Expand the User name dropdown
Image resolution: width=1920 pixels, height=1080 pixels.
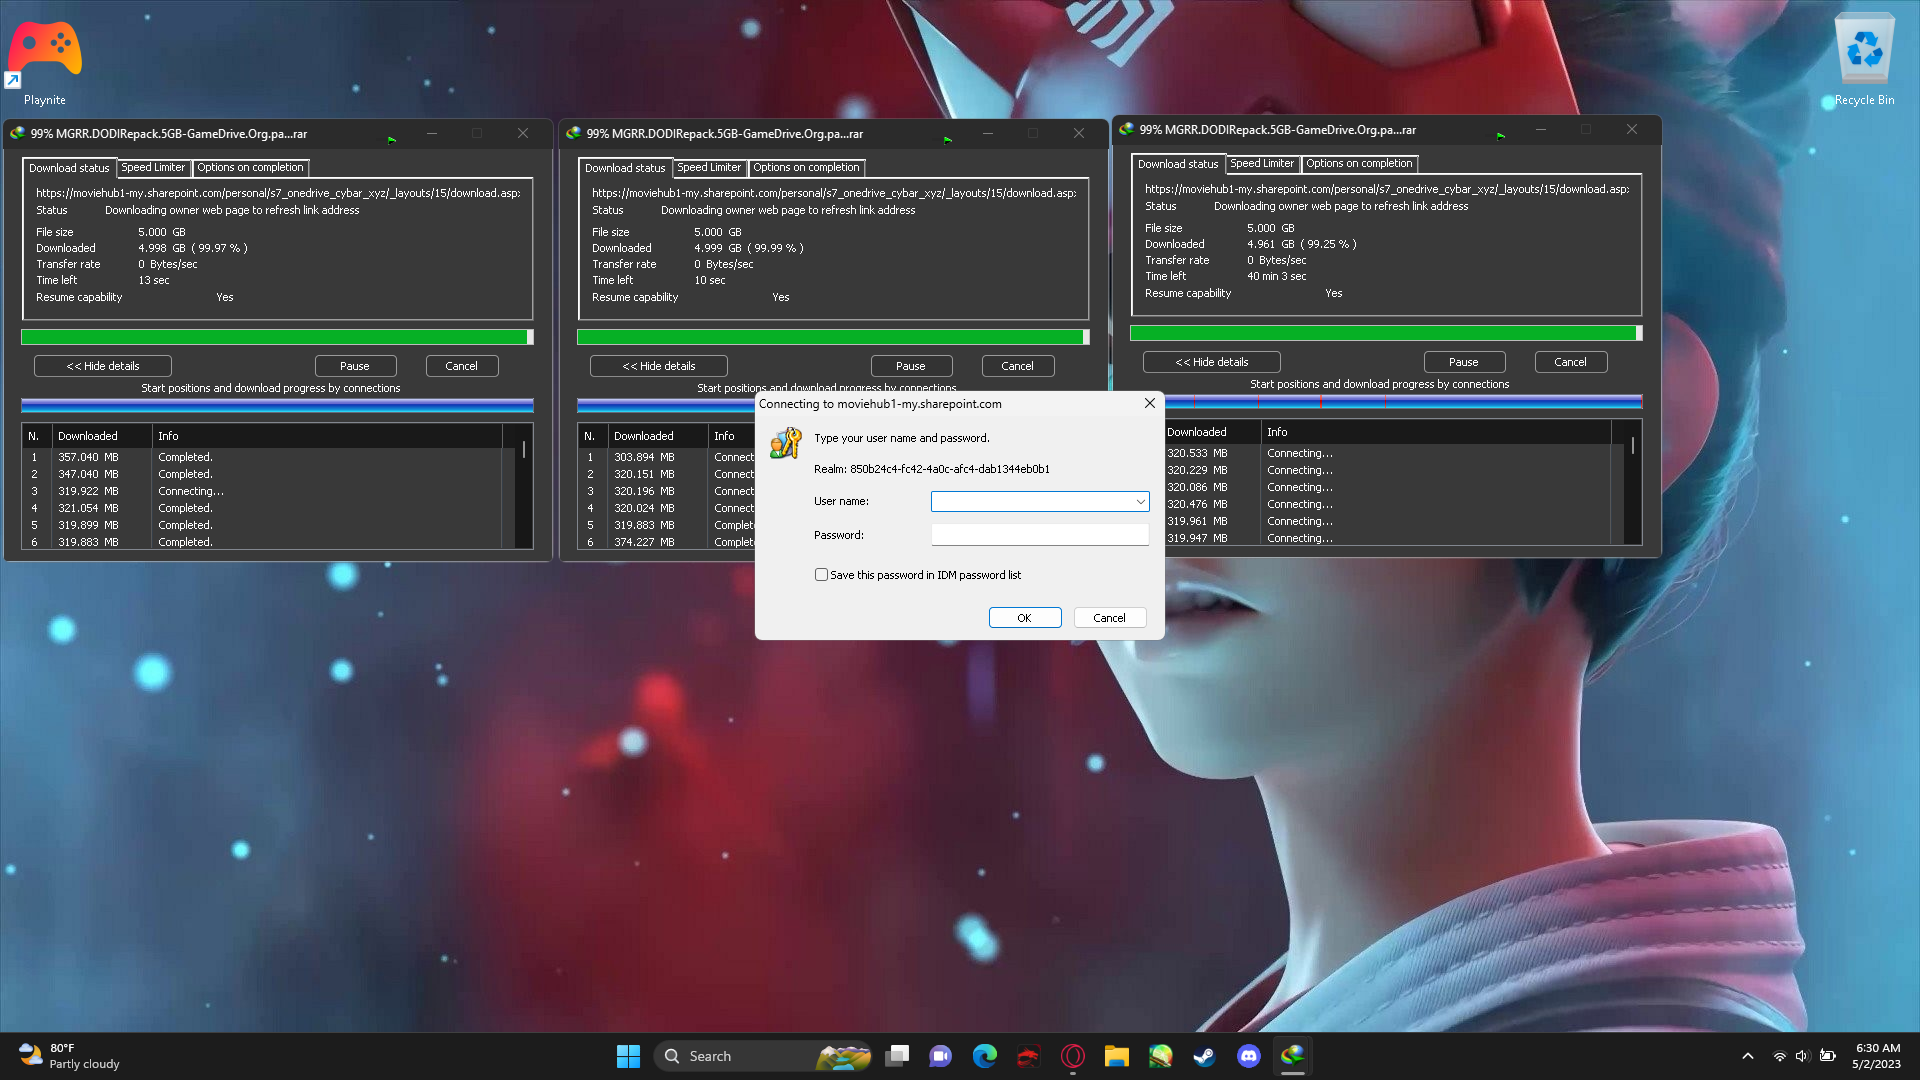pyautogui.click(x=1140, y=501)
